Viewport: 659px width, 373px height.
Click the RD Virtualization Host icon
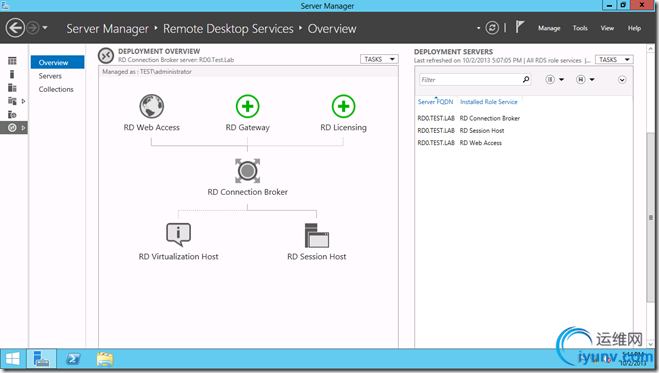pos(179,234)
